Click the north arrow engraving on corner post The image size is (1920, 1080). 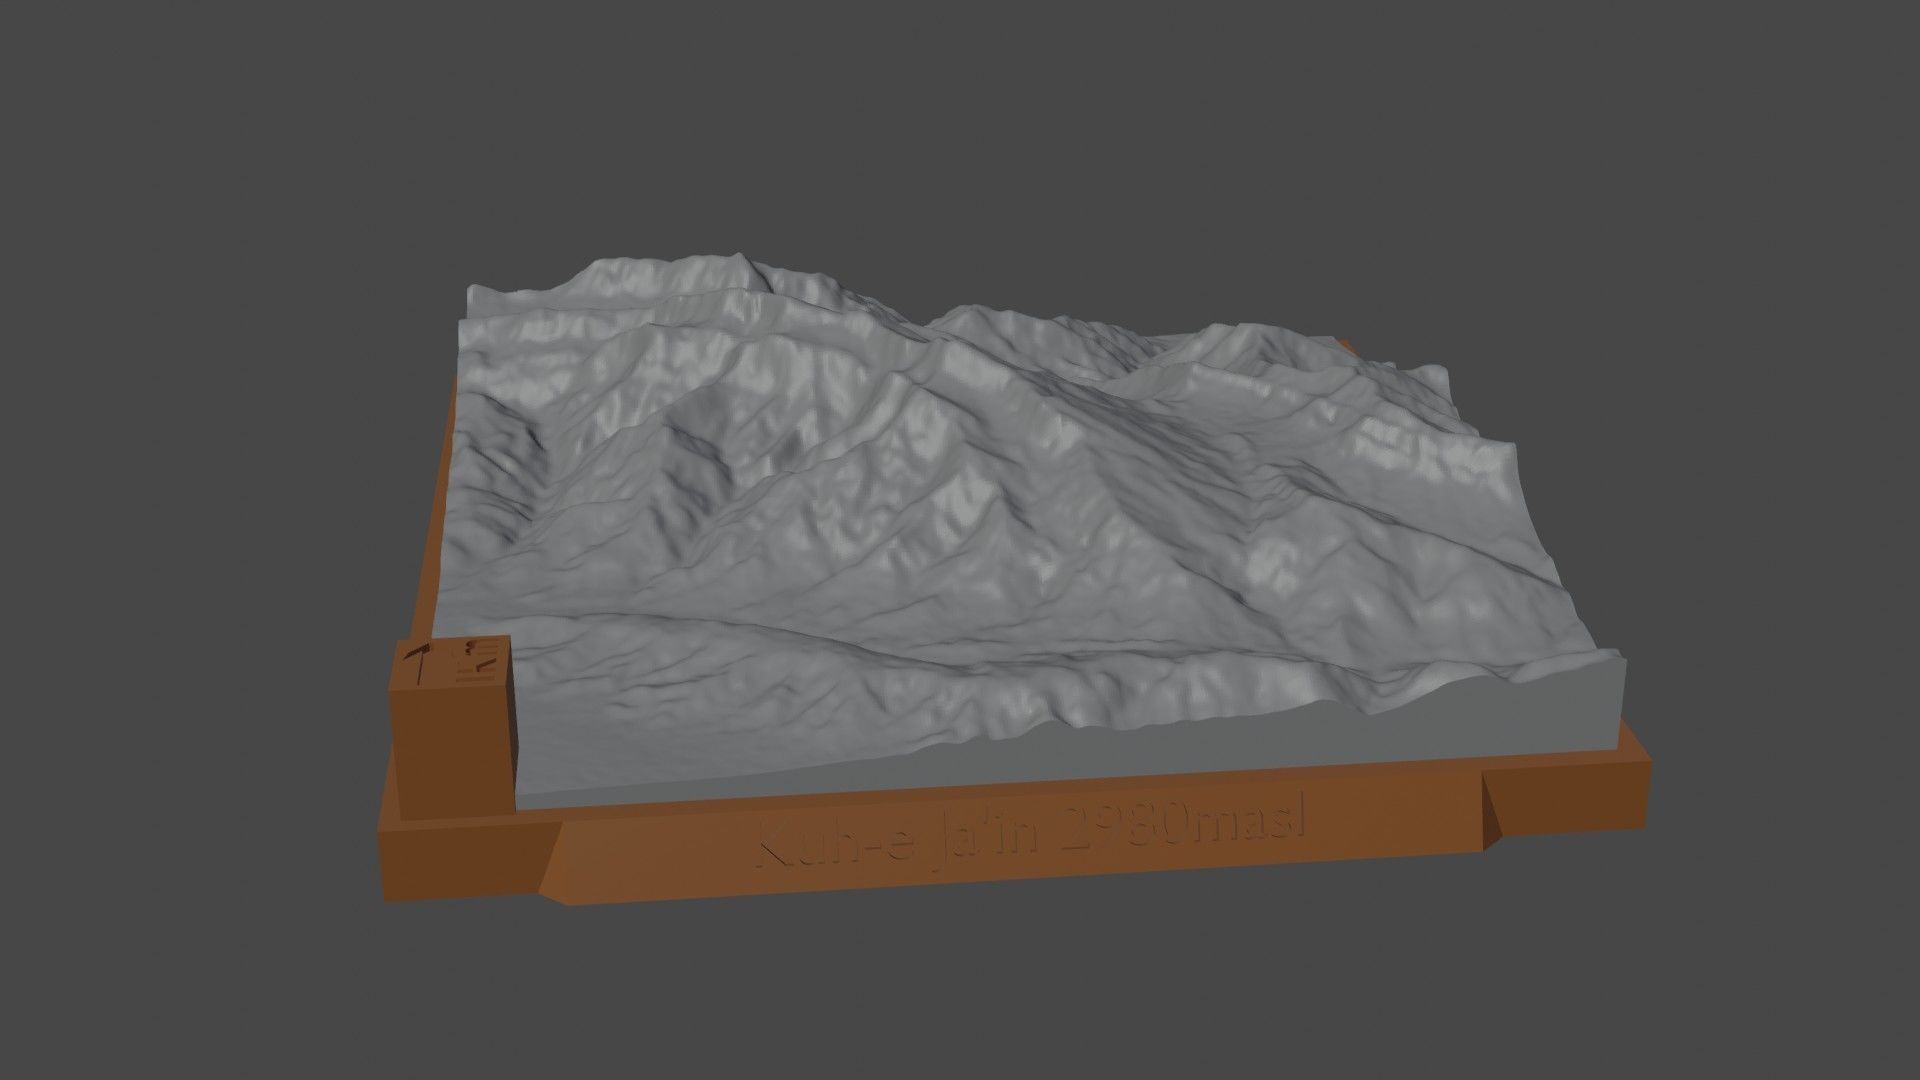417,663
